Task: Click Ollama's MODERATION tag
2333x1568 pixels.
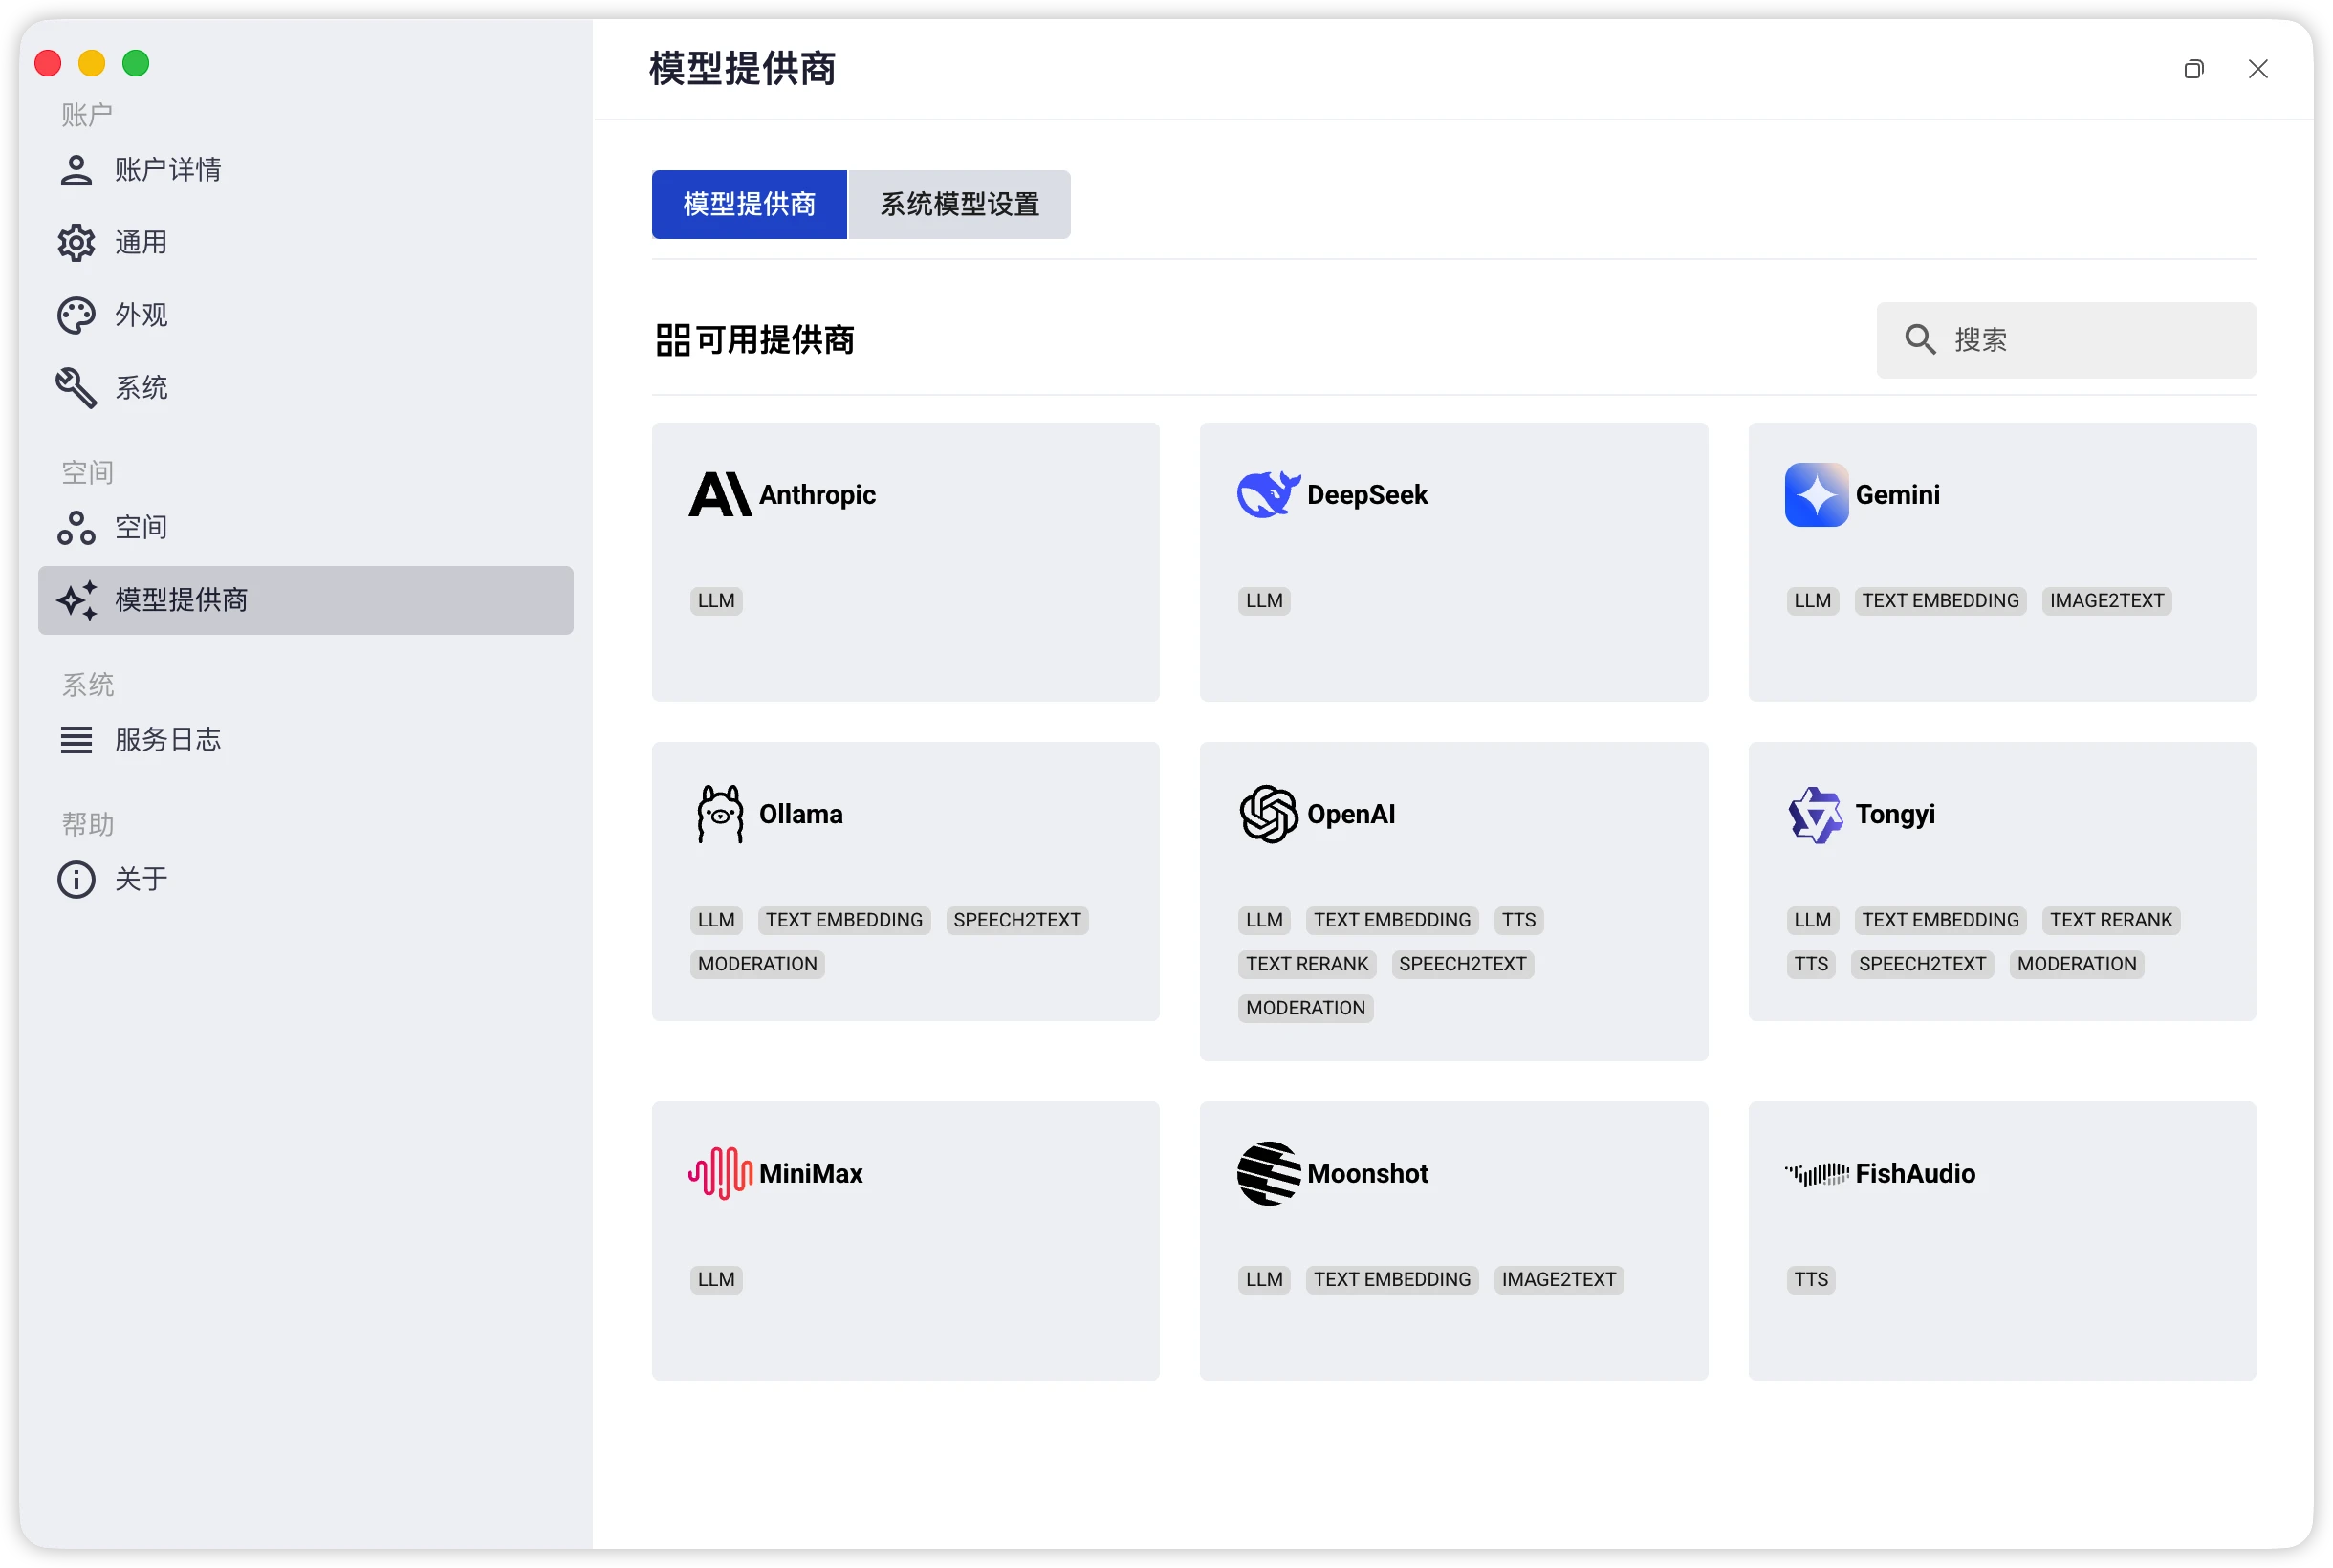Action: tap(757, 964)
